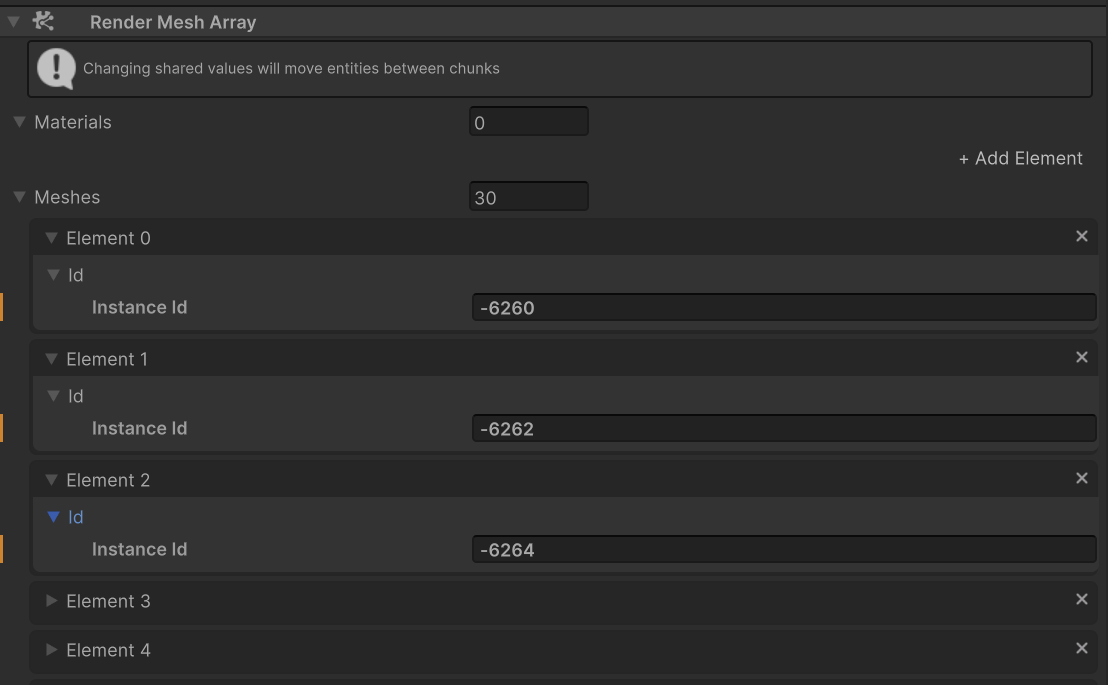Collapse the Id group under Element 1

coord(54,396)
